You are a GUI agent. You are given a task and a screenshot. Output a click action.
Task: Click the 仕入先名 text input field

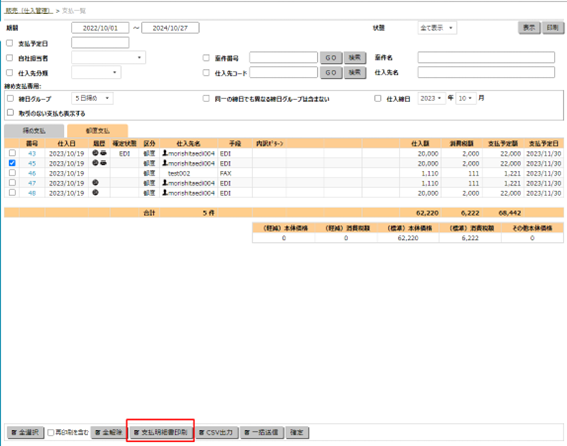(x=486, y=72)
